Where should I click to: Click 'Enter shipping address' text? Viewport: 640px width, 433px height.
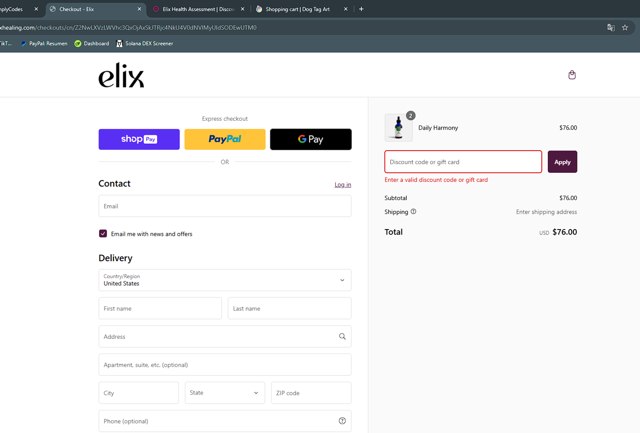546,212
